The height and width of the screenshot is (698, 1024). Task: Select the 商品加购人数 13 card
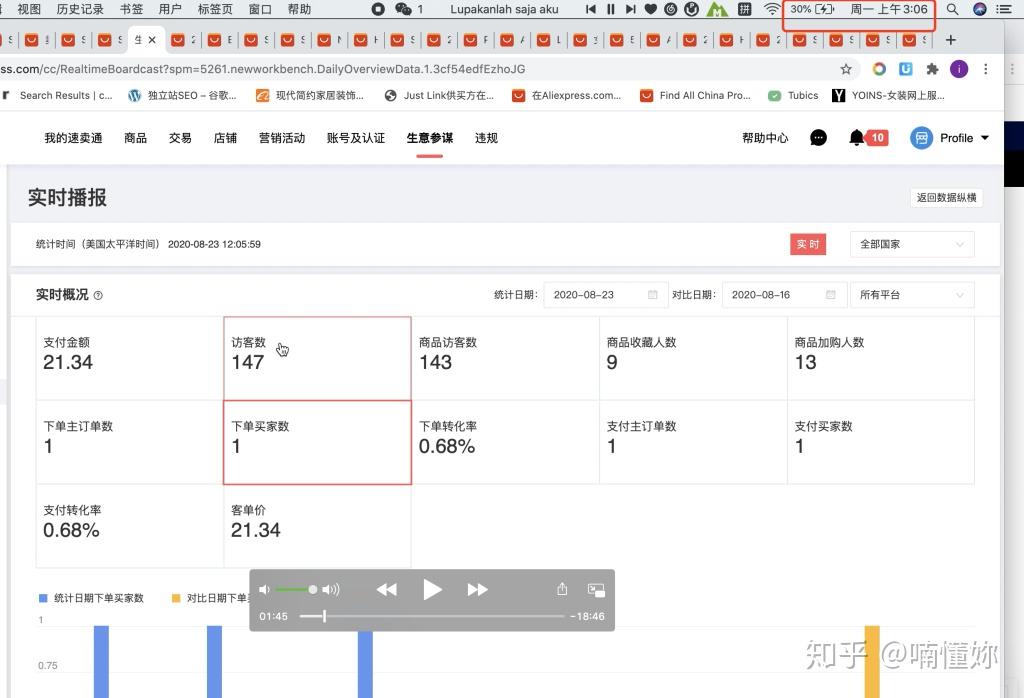pyautogui.click(x=881, y=358)
